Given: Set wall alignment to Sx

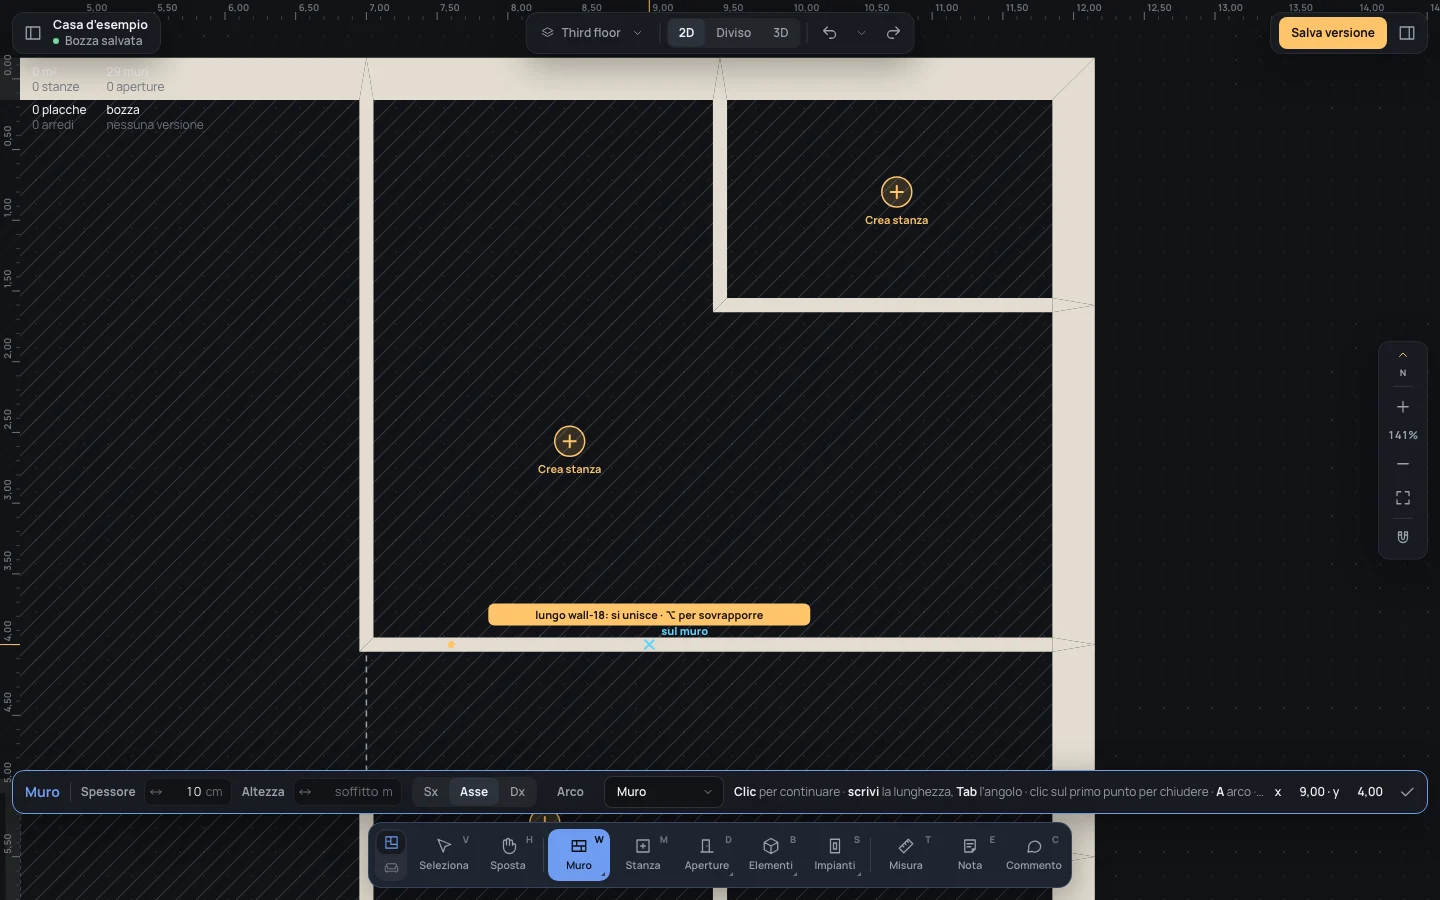Looking at the screenshot, I should (x=431, y=792).
